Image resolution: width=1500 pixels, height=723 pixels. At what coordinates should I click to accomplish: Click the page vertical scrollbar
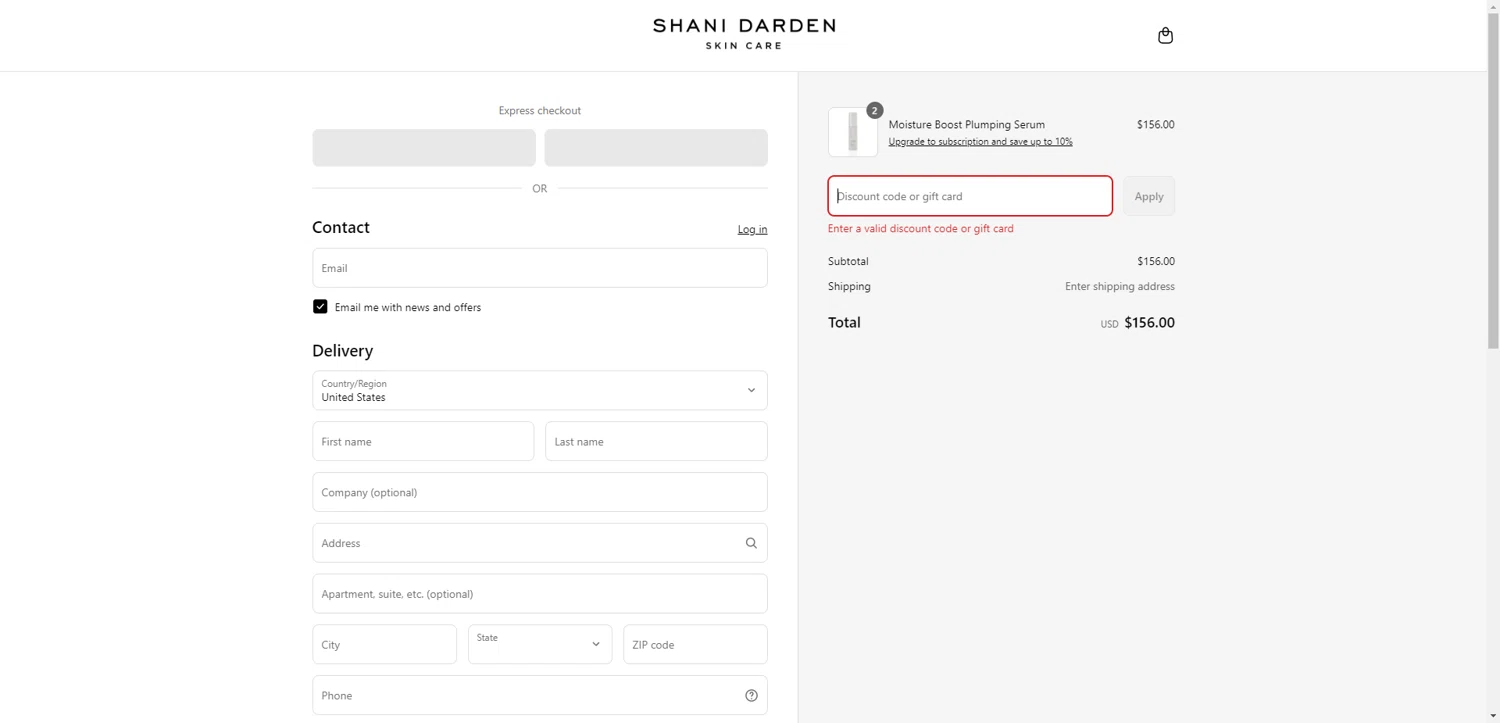click(1493, 180)
